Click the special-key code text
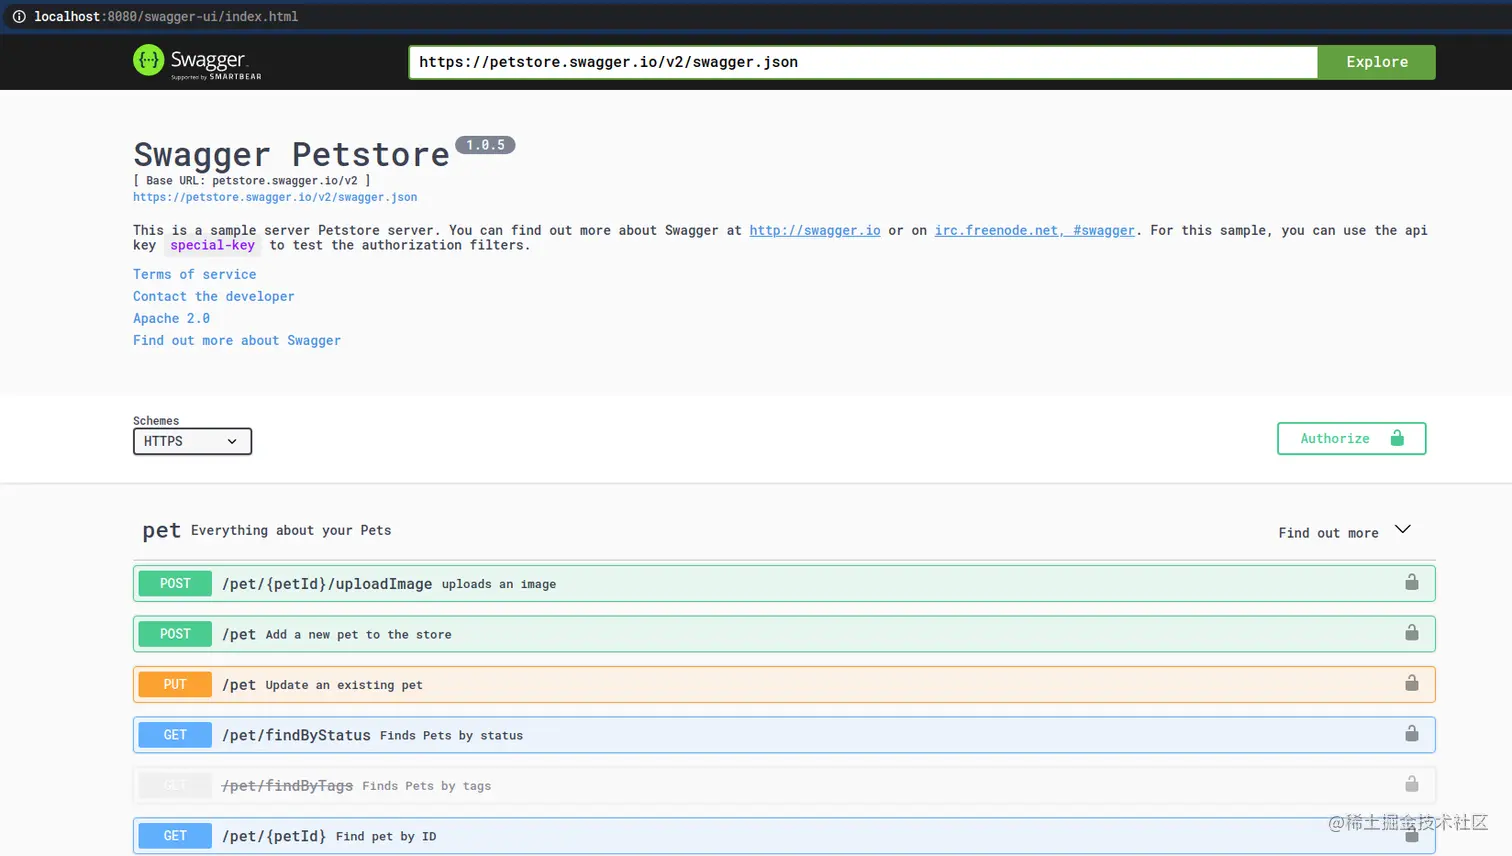This screenshot has width=1512, height=856. click(x=212, y=245)
